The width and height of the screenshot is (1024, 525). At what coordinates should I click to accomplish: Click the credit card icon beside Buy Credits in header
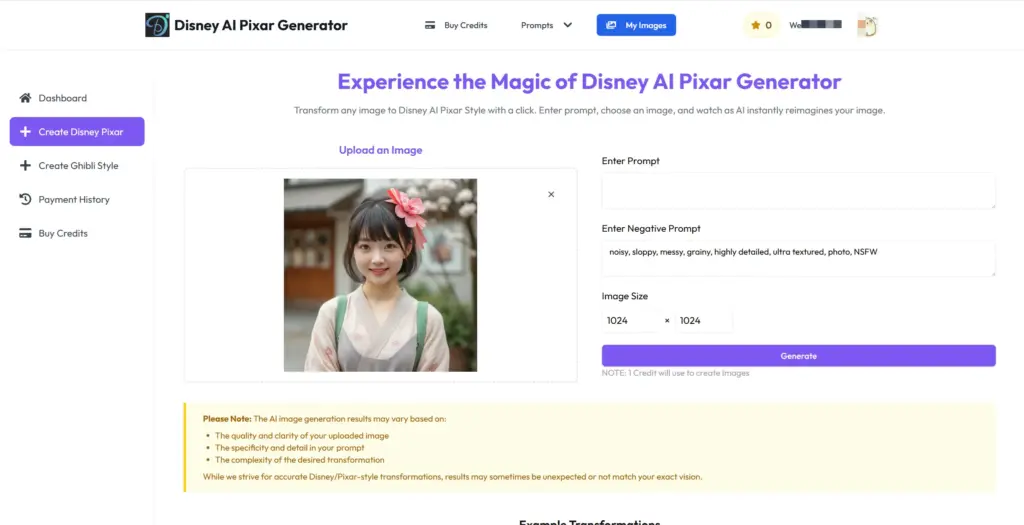[430, 25]
